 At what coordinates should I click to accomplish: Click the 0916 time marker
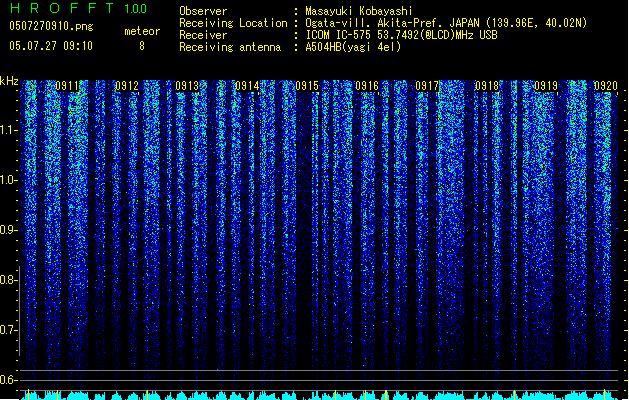pos(367,86)
